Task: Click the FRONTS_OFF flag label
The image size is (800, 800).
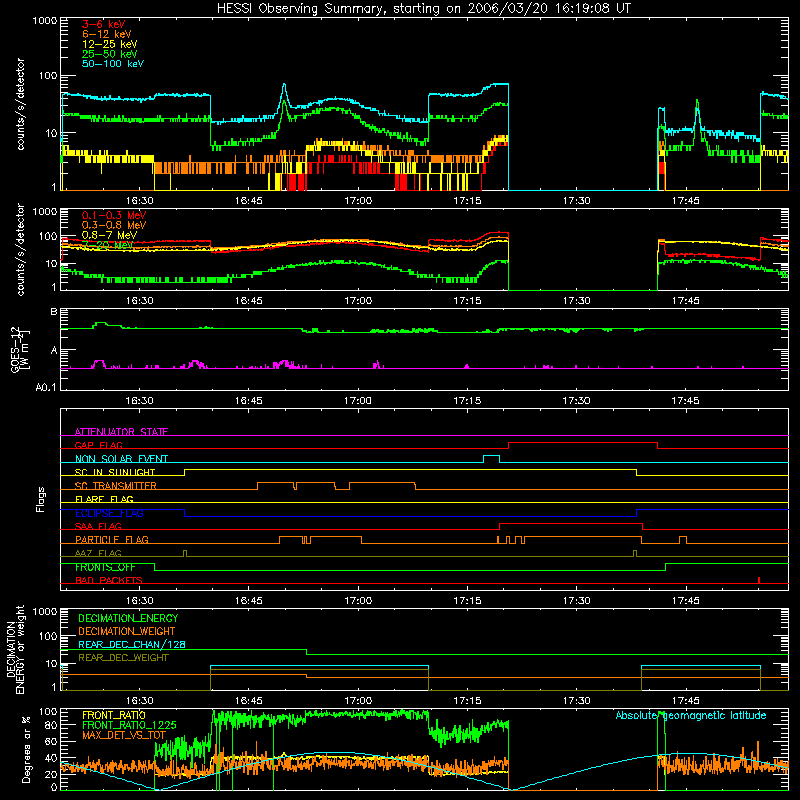Action: tap(105, 567)
